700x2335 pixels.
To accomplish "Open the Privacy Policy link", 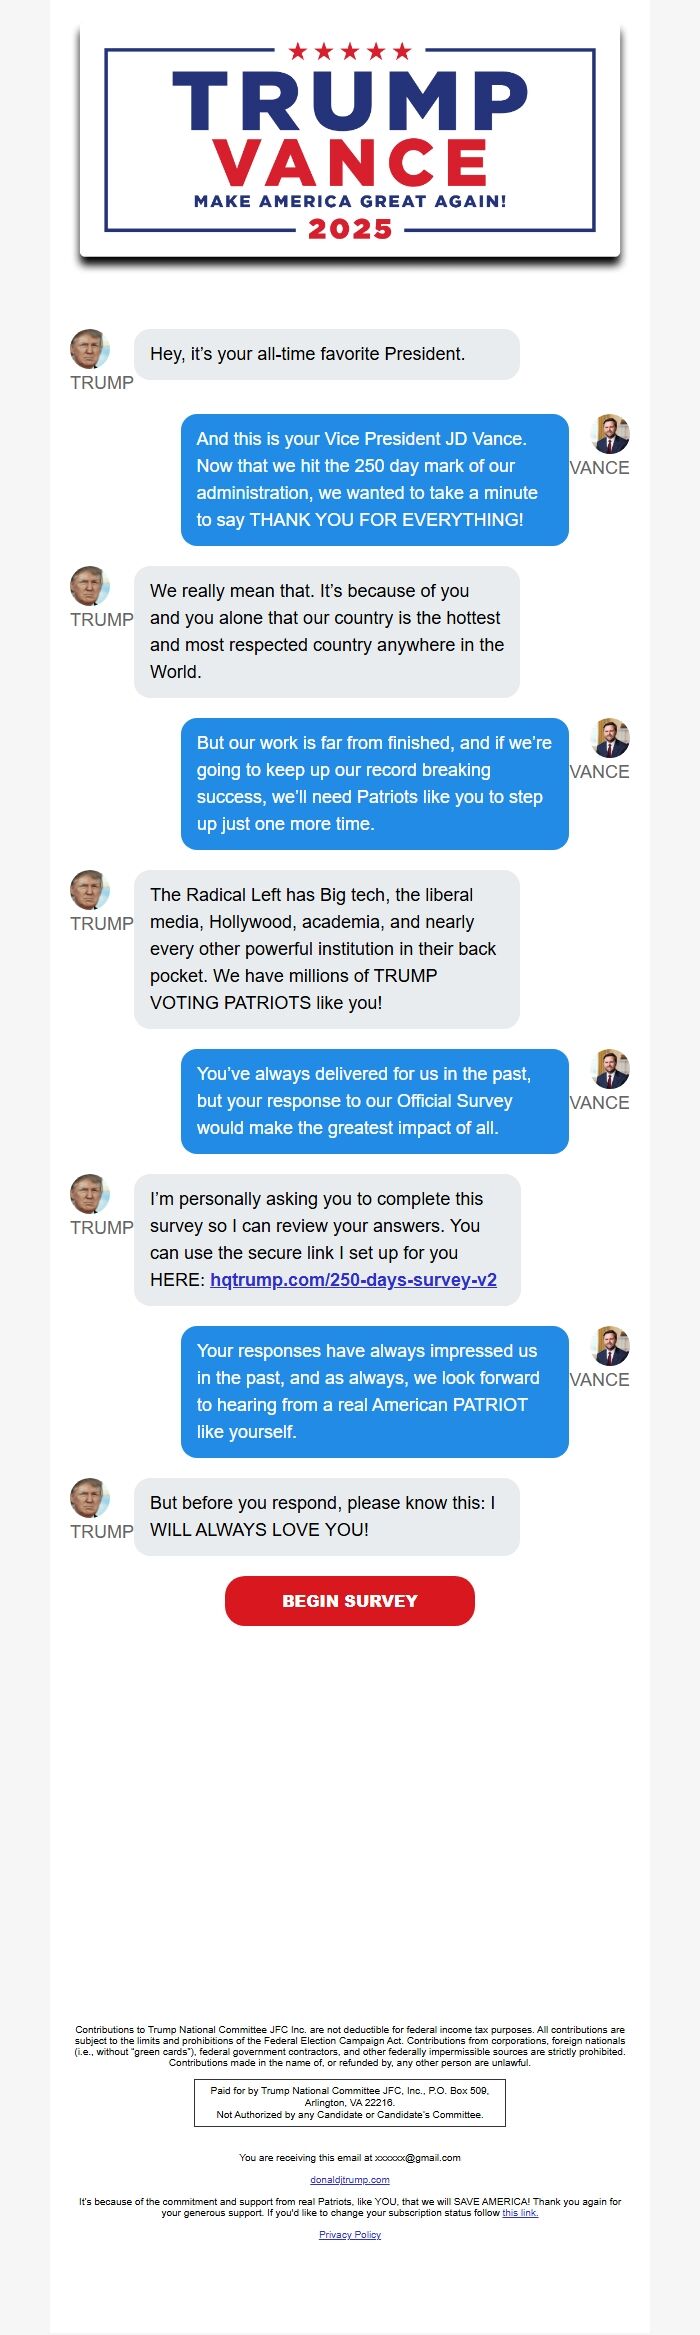I will tap(349, 2234).
